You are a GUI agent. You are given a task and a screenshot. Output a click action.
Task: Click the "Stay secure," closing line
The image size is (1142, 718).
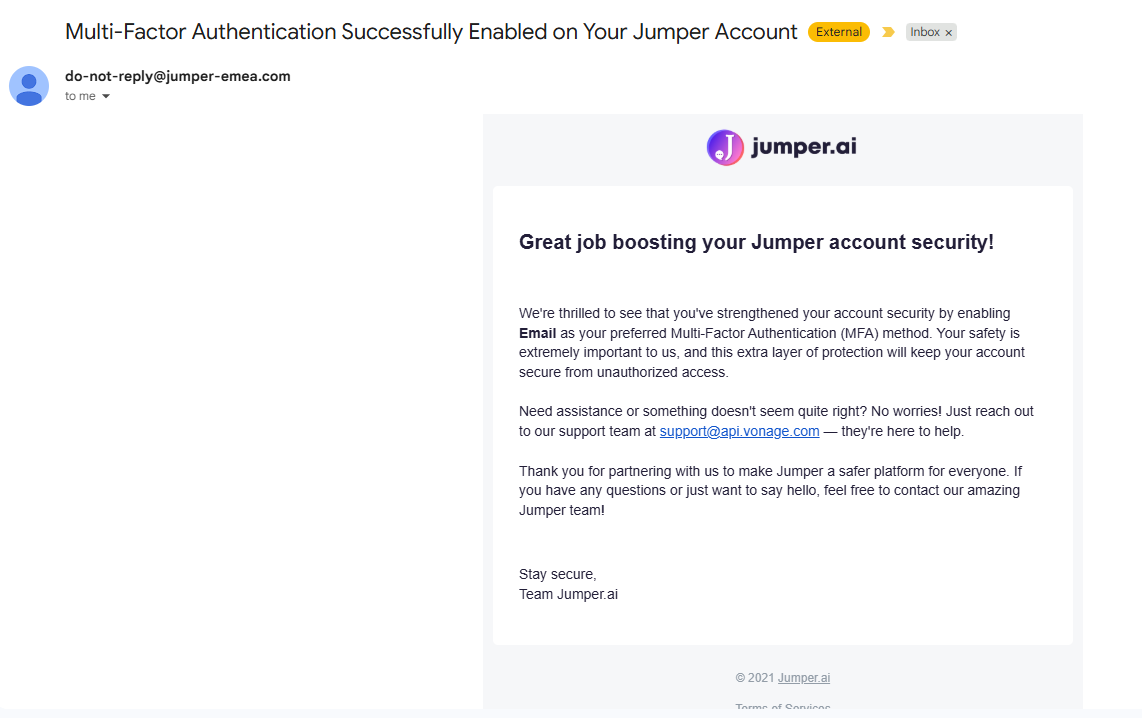[x=557, y=575]
